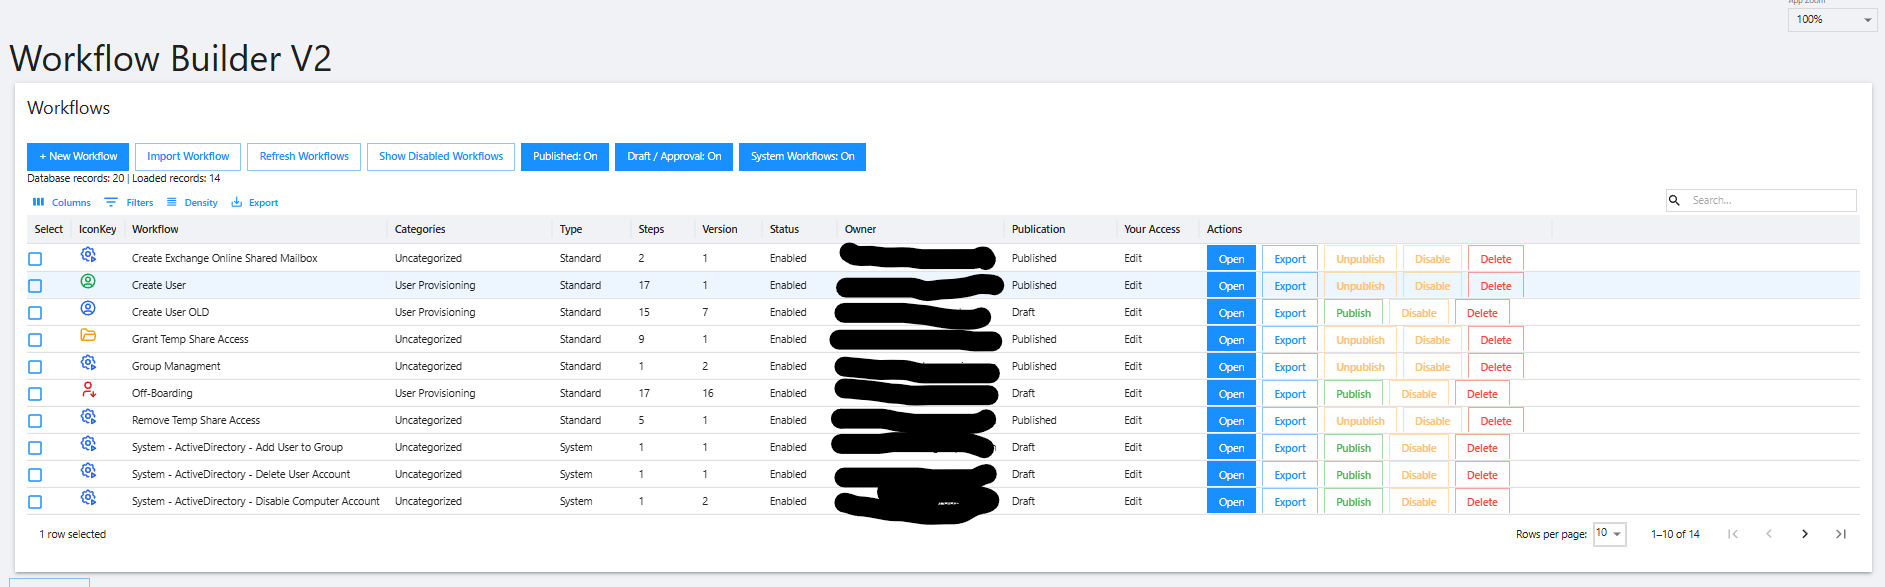Sort by the Workflow column header
The height and width of the screenshot is (587, 1885).
(155, 229)
